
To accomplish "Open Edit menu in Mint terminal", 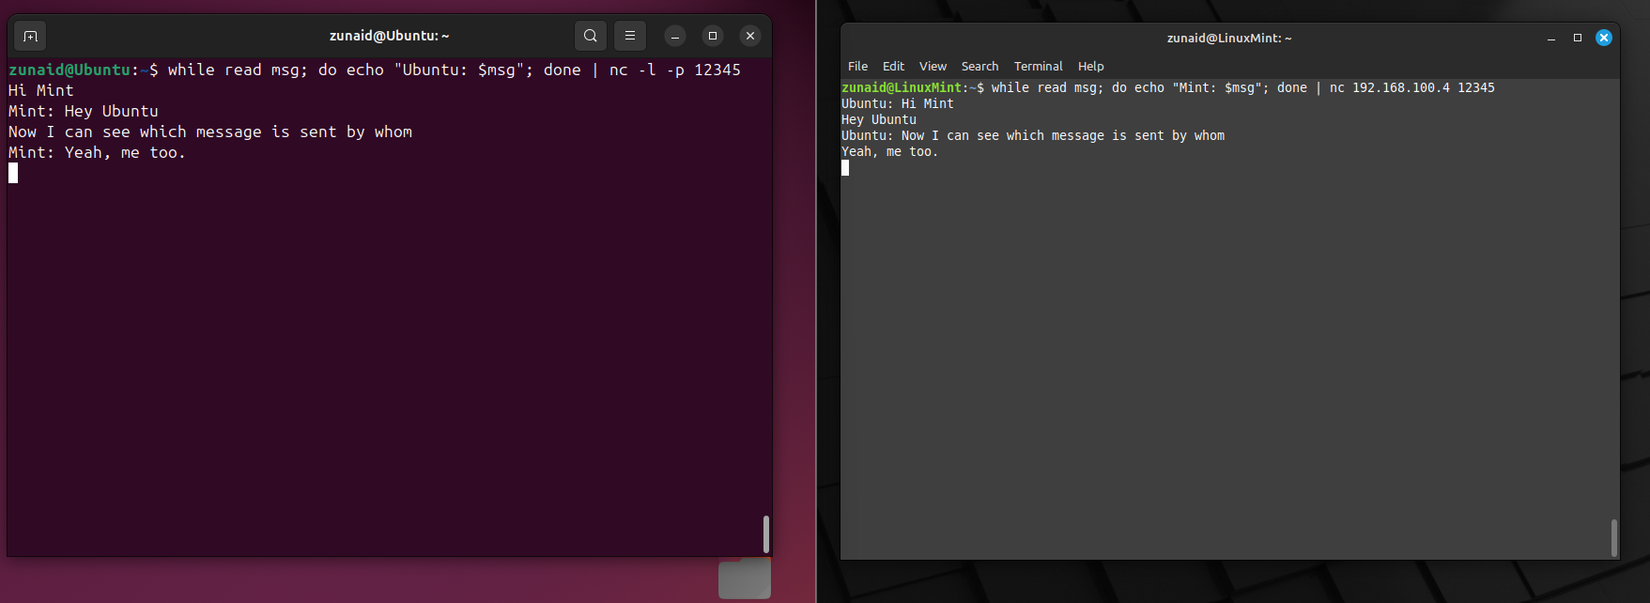I will 893,66.
